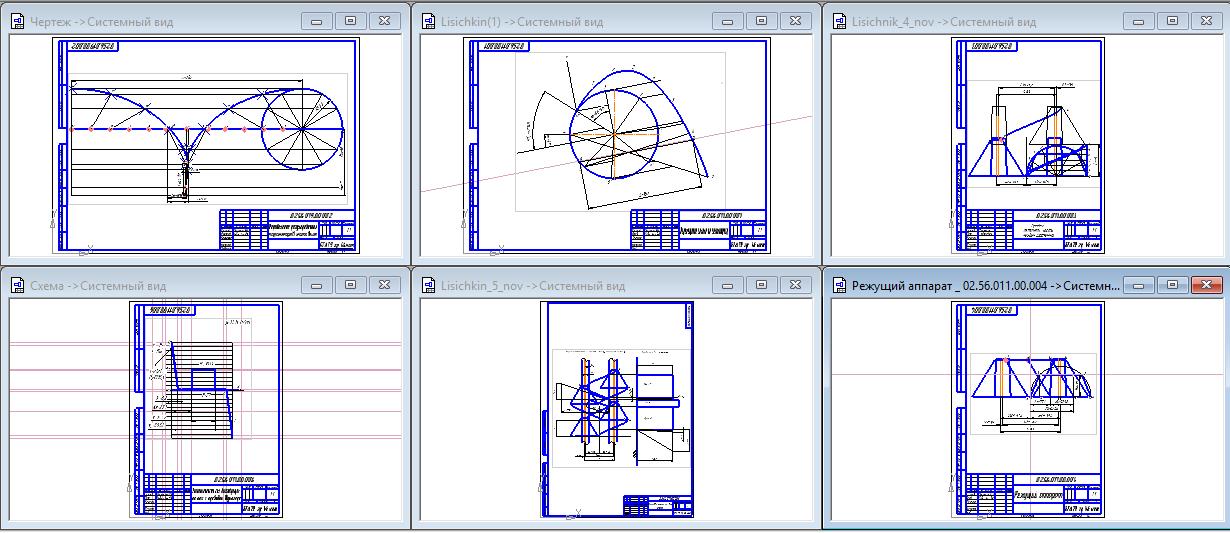Click the document icon of the Lisichnik_4_nov window
This screenshot has height=533, width=1230.
point(839,21)
